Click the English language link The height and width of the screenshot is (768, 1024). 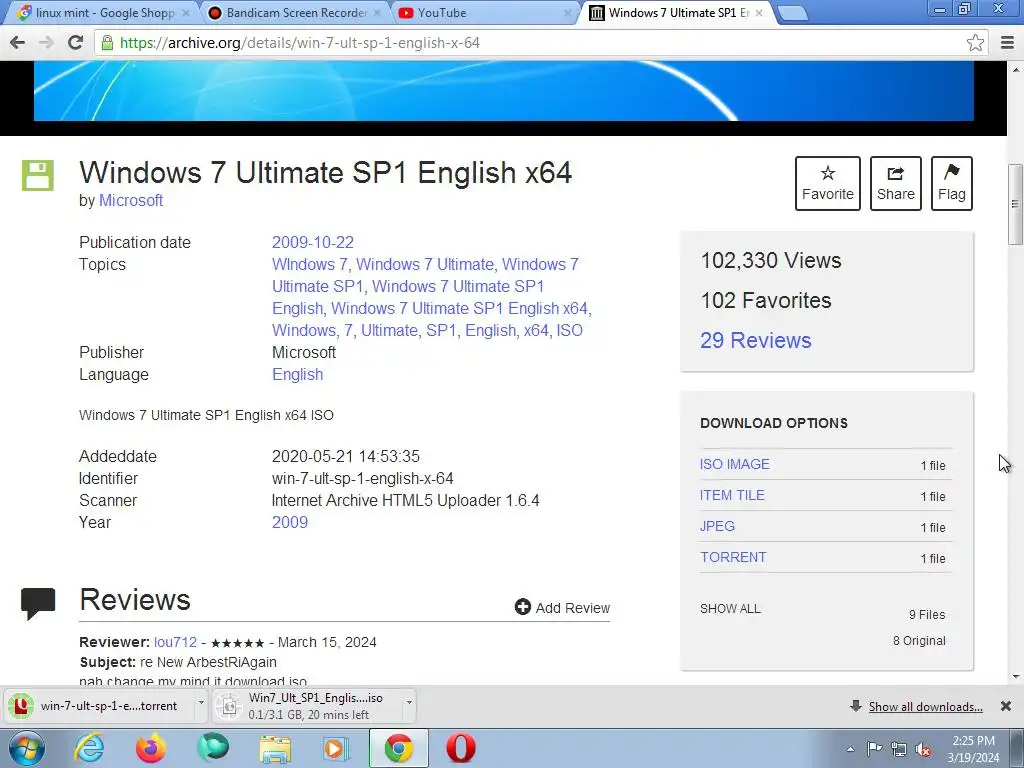[x=297, y=375]
